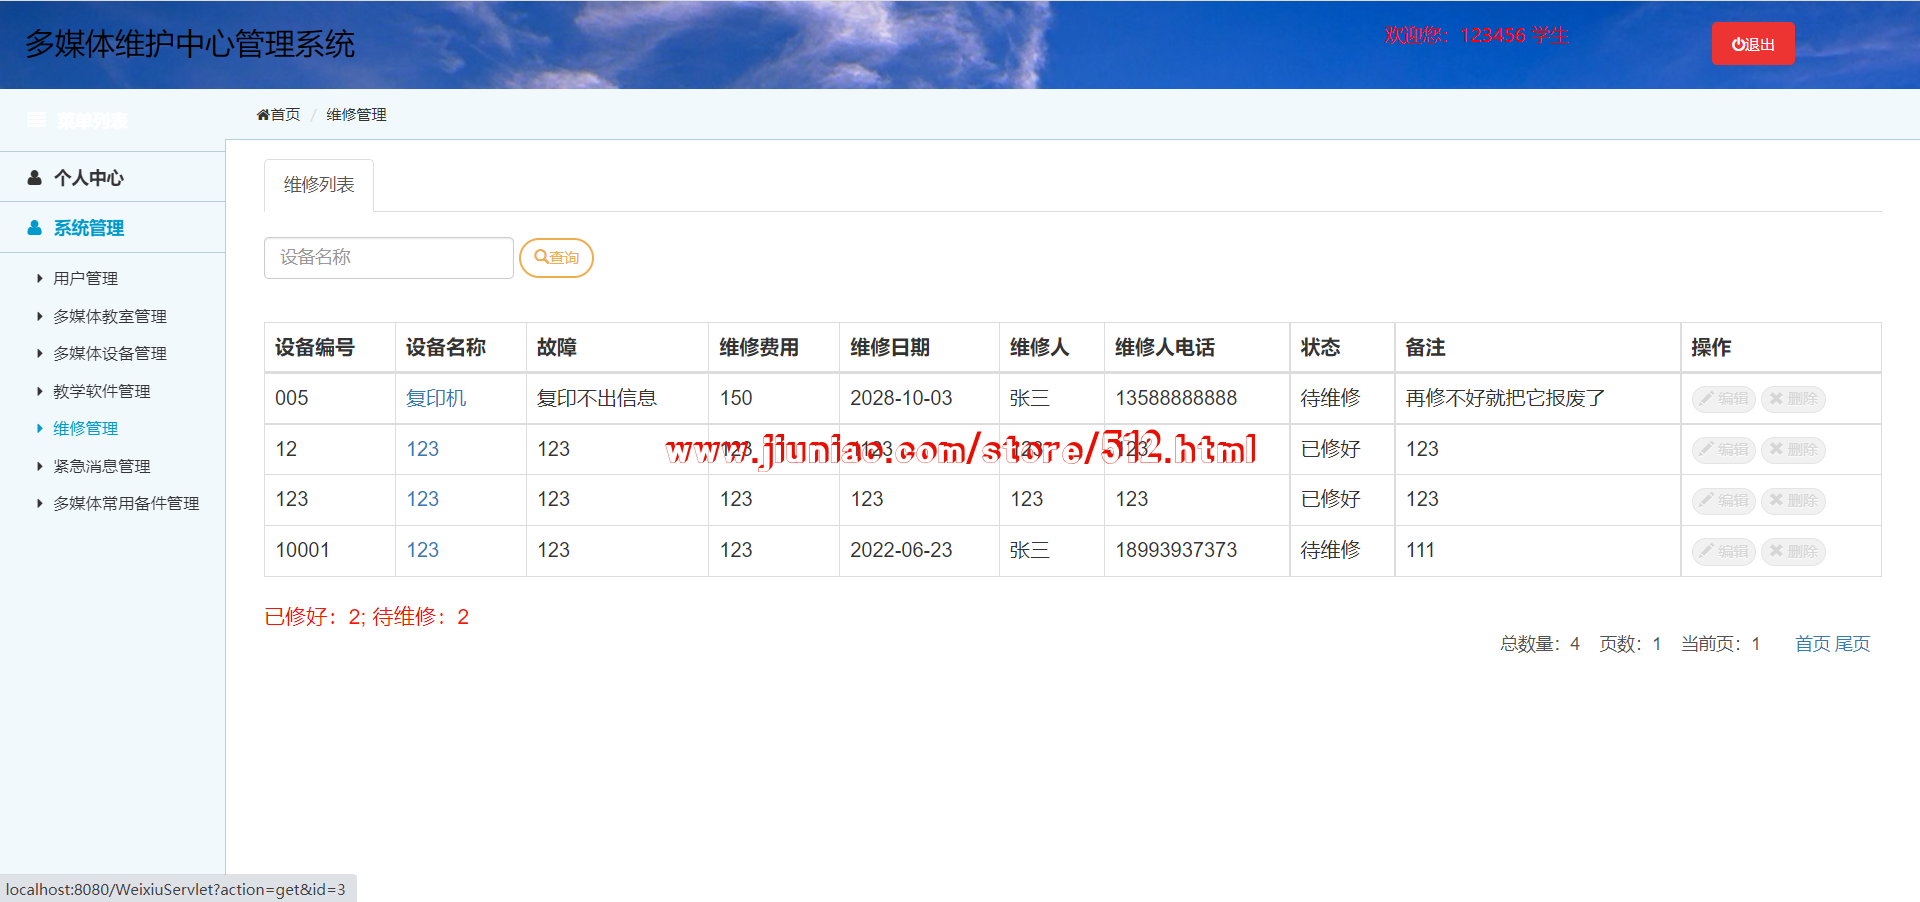
Task: Click the red 已修好/待维修 summary line
Action: click(x=367, y=617)
